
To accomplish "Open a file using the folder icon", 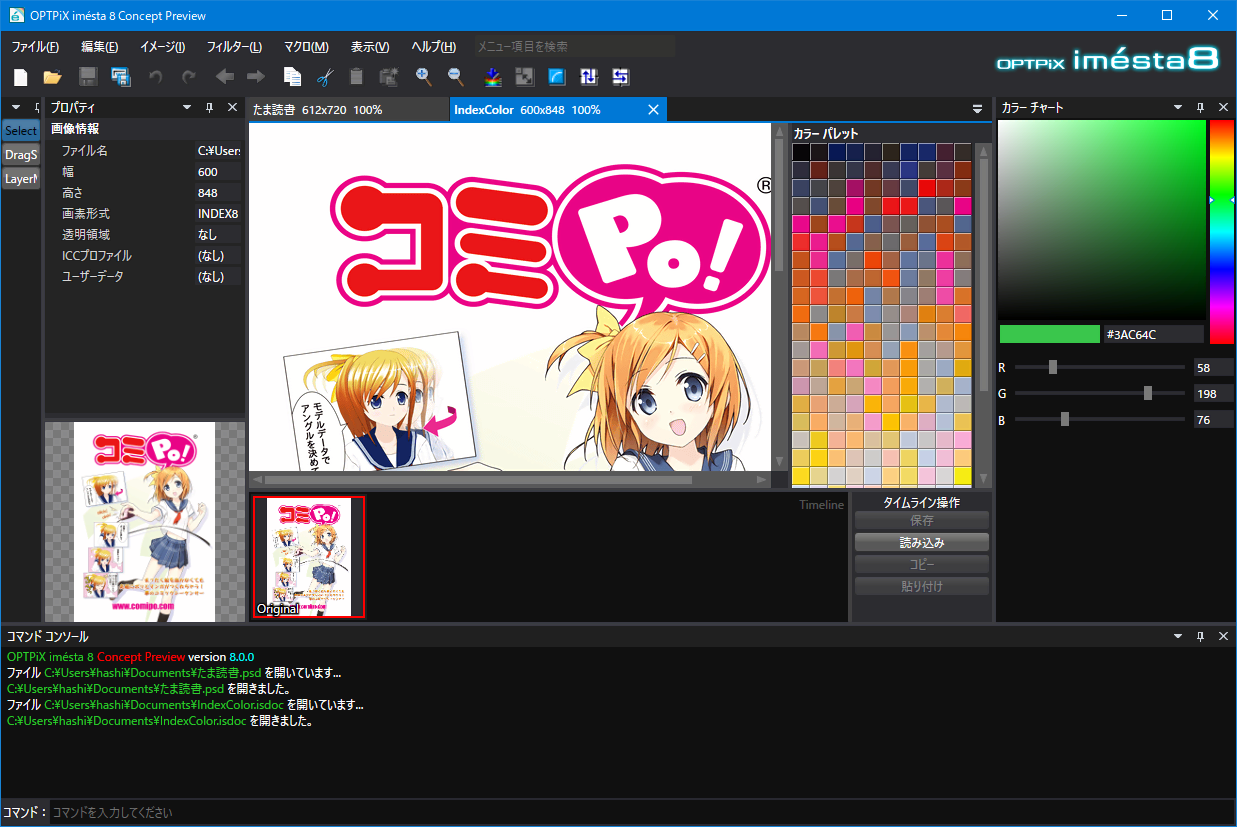I will click(x=53, y=77).
